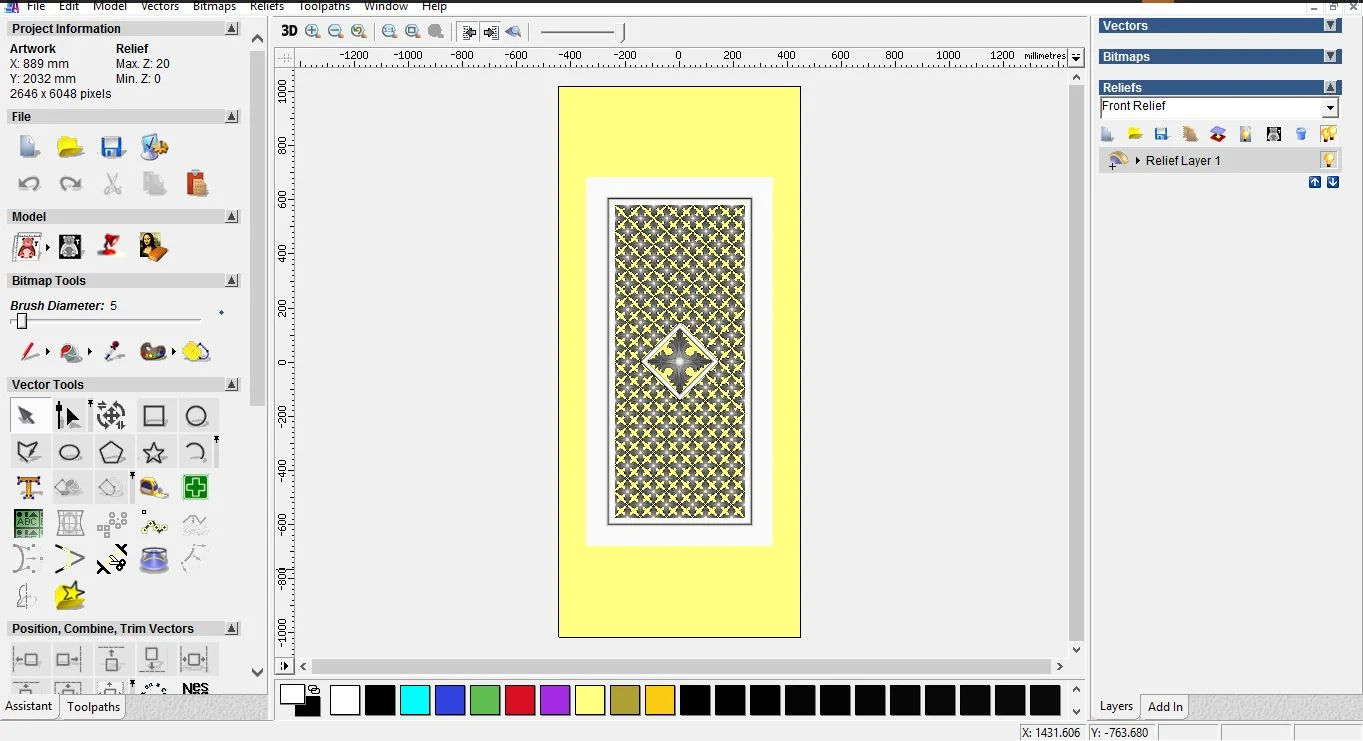
Task: Switch to the Toolpaths tab
Action: point(94,707)
